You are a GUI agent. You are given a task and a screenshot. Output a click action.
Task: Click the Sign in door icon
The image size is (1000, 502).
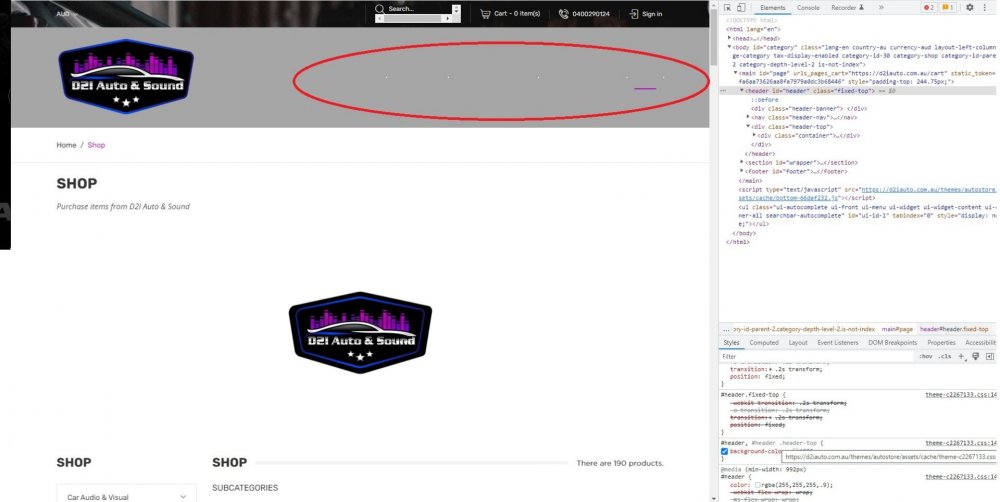[x=634, y=13]
